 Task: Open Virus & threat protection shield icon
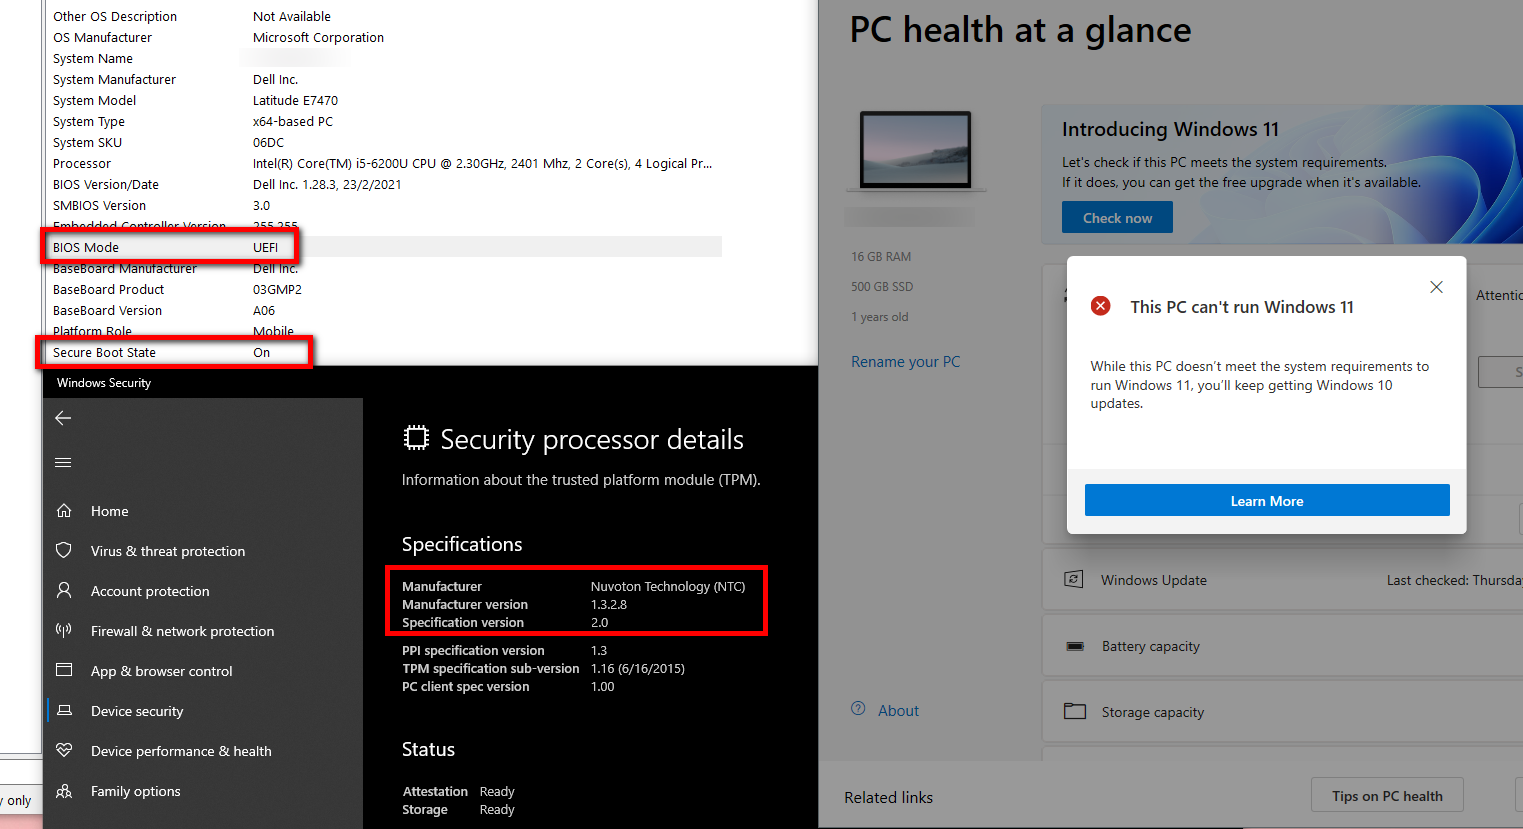pos(64,550)
